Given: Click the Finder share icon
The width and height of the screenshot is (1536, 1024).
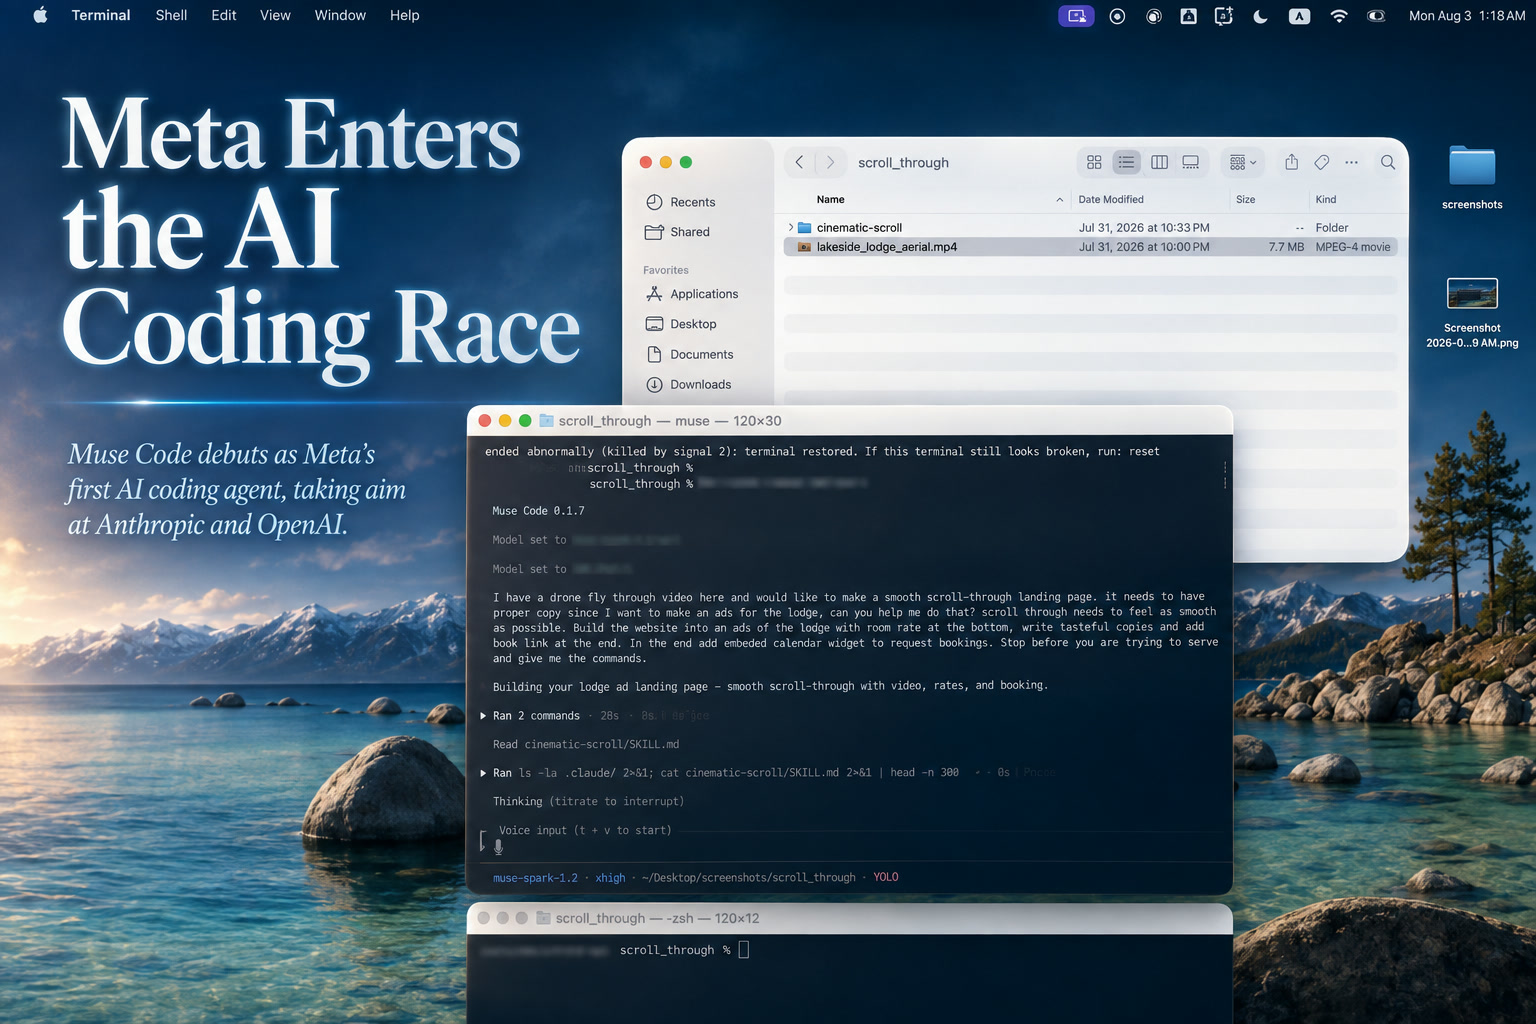Looking at the screenshot, I should click(1292, 162).
